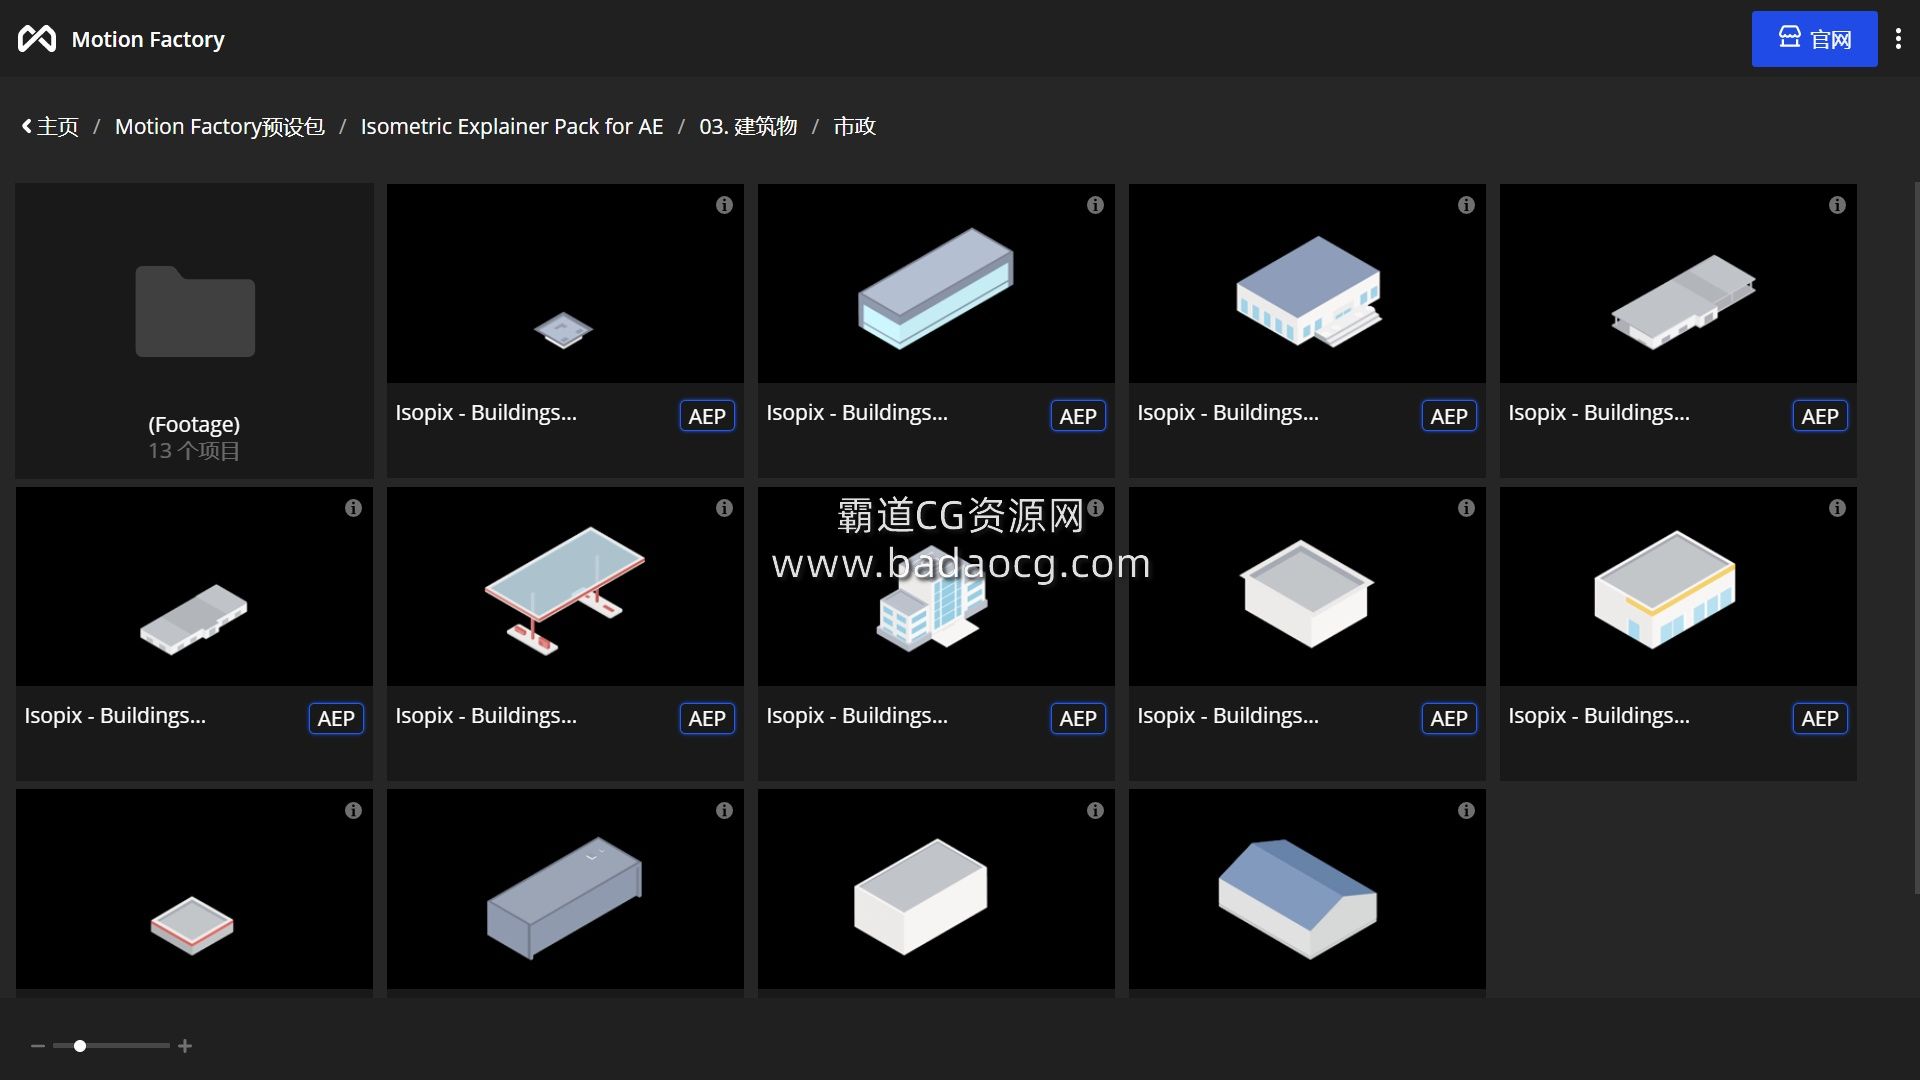Decrease thumbnail size with minus icon

38,1046
